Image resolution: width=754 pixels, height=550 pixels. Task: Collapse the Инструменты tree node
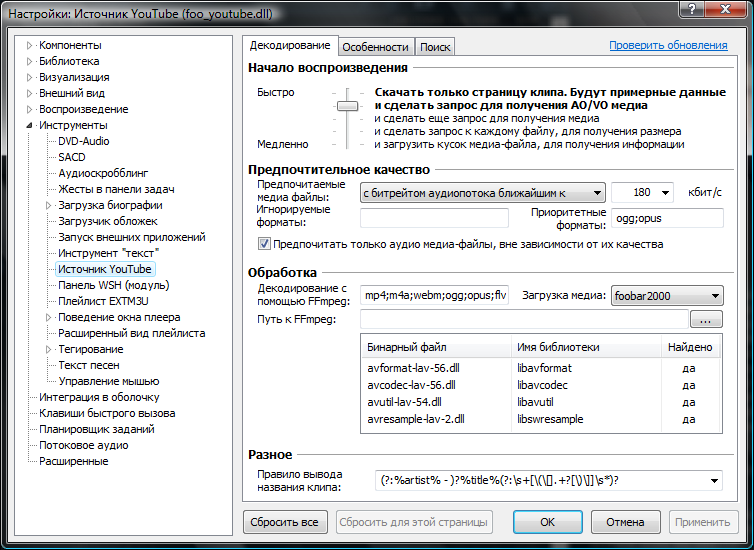pyautogui.click(x=29, y=125)
